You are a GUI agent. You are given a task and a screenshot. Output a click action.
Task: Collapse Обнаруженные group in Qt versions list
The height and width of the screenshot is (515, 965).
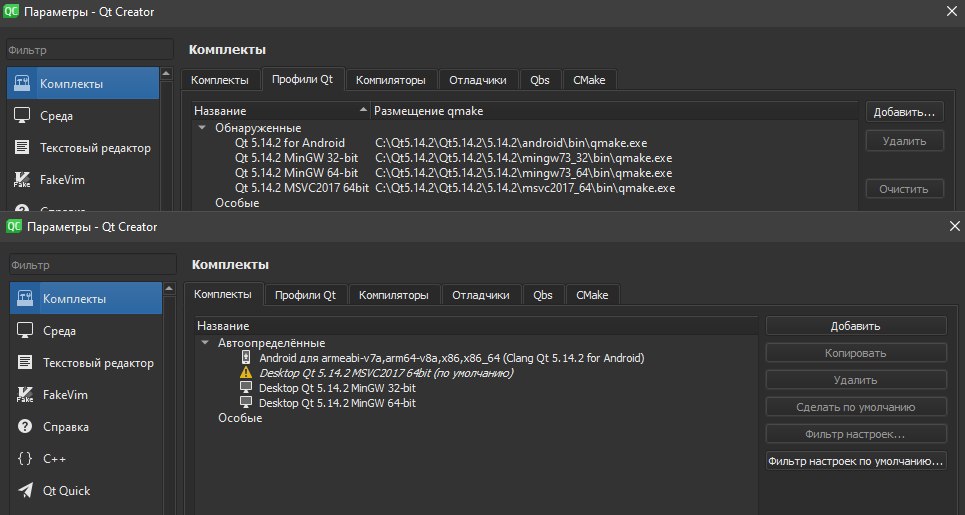tap(202, 128)
